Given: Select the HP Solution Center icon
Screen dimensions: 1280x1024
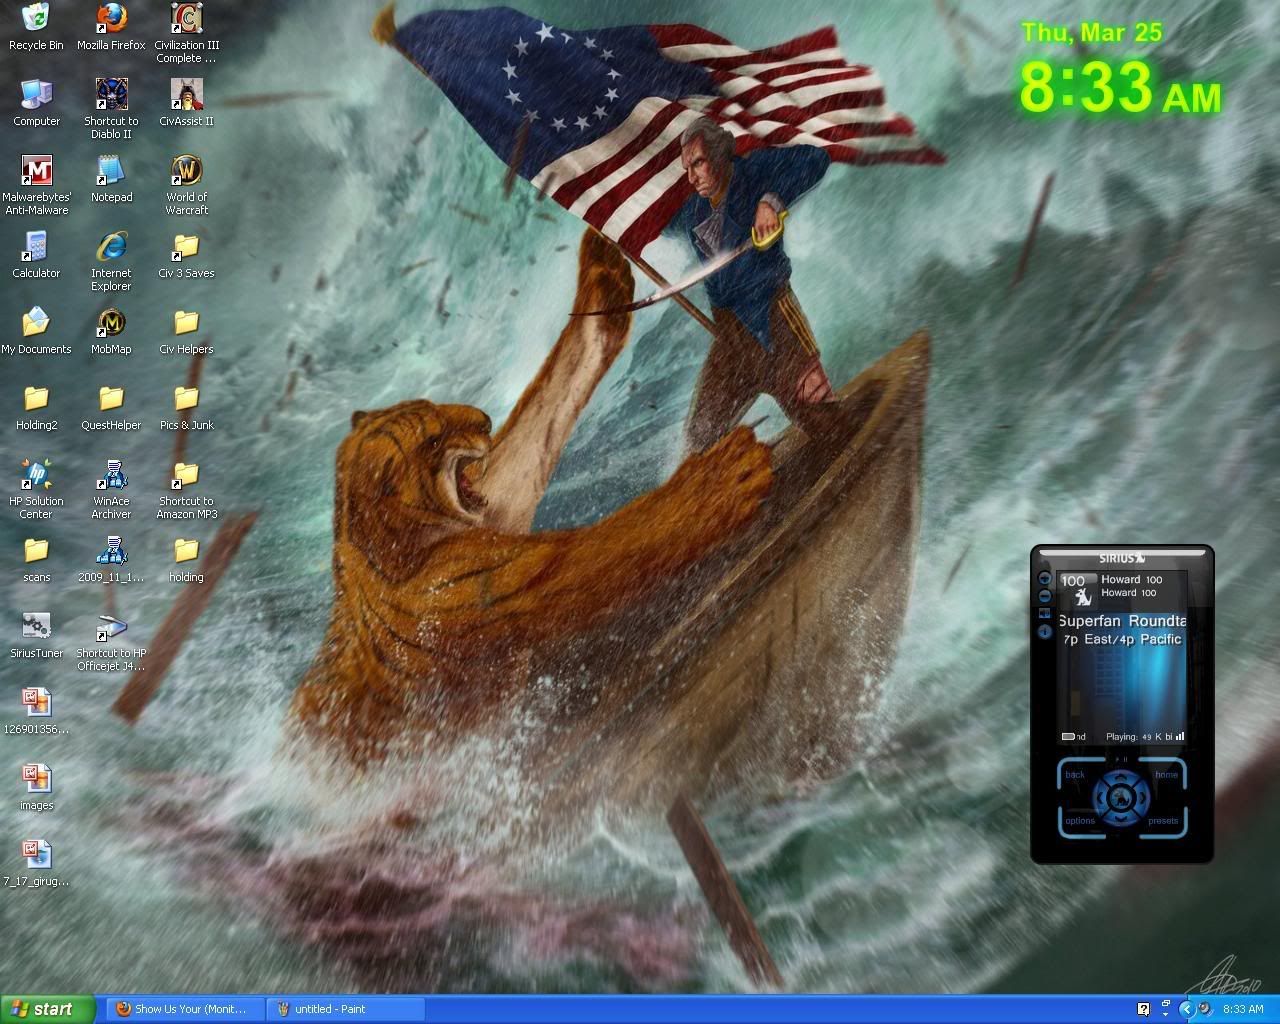Looking at the screenshot, I should 36,489.
